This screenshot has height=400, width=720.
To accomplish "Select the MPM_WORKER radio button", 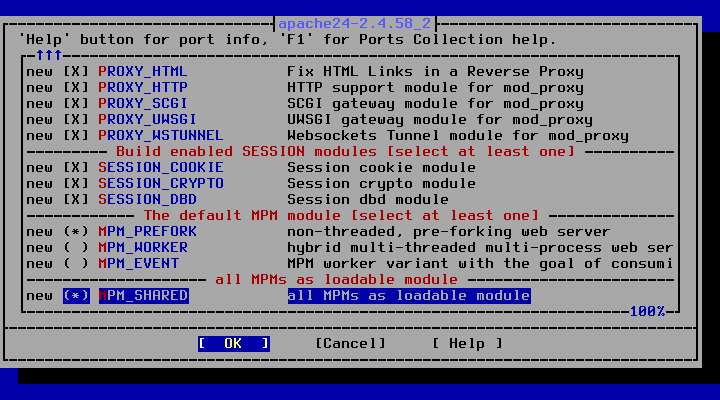I will coord(76,248).
